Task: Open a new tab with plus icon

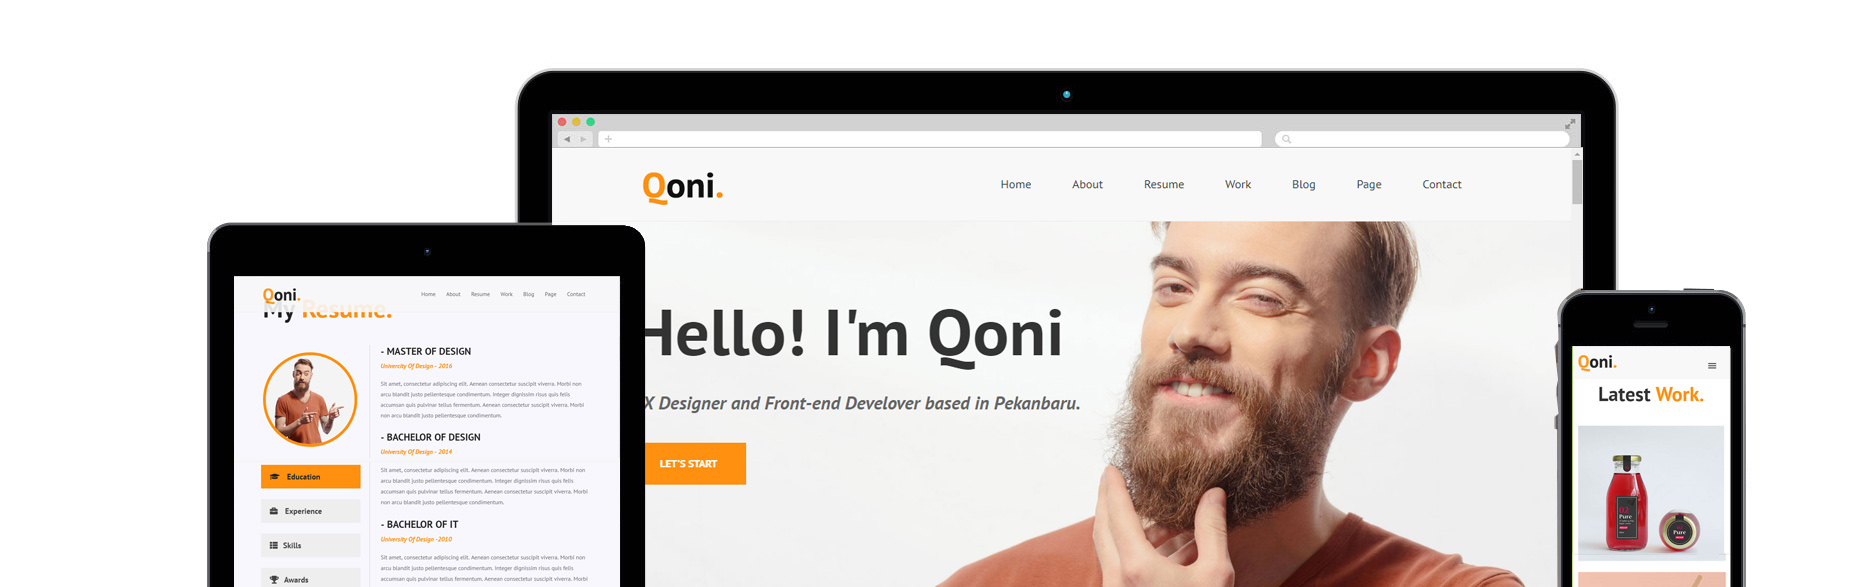Action: coord(608,139)
